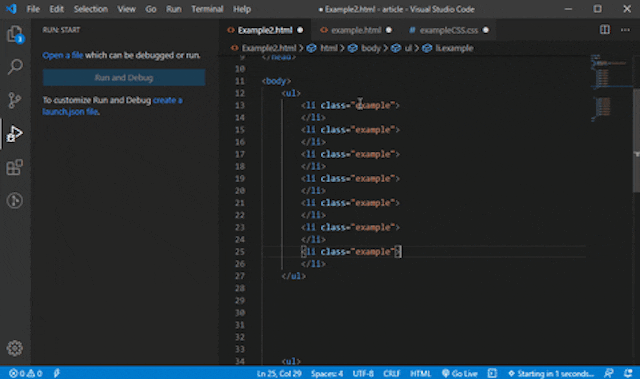Change language mode via HTML
Viewport: 640px width, 379px height.
coord(420,373)
